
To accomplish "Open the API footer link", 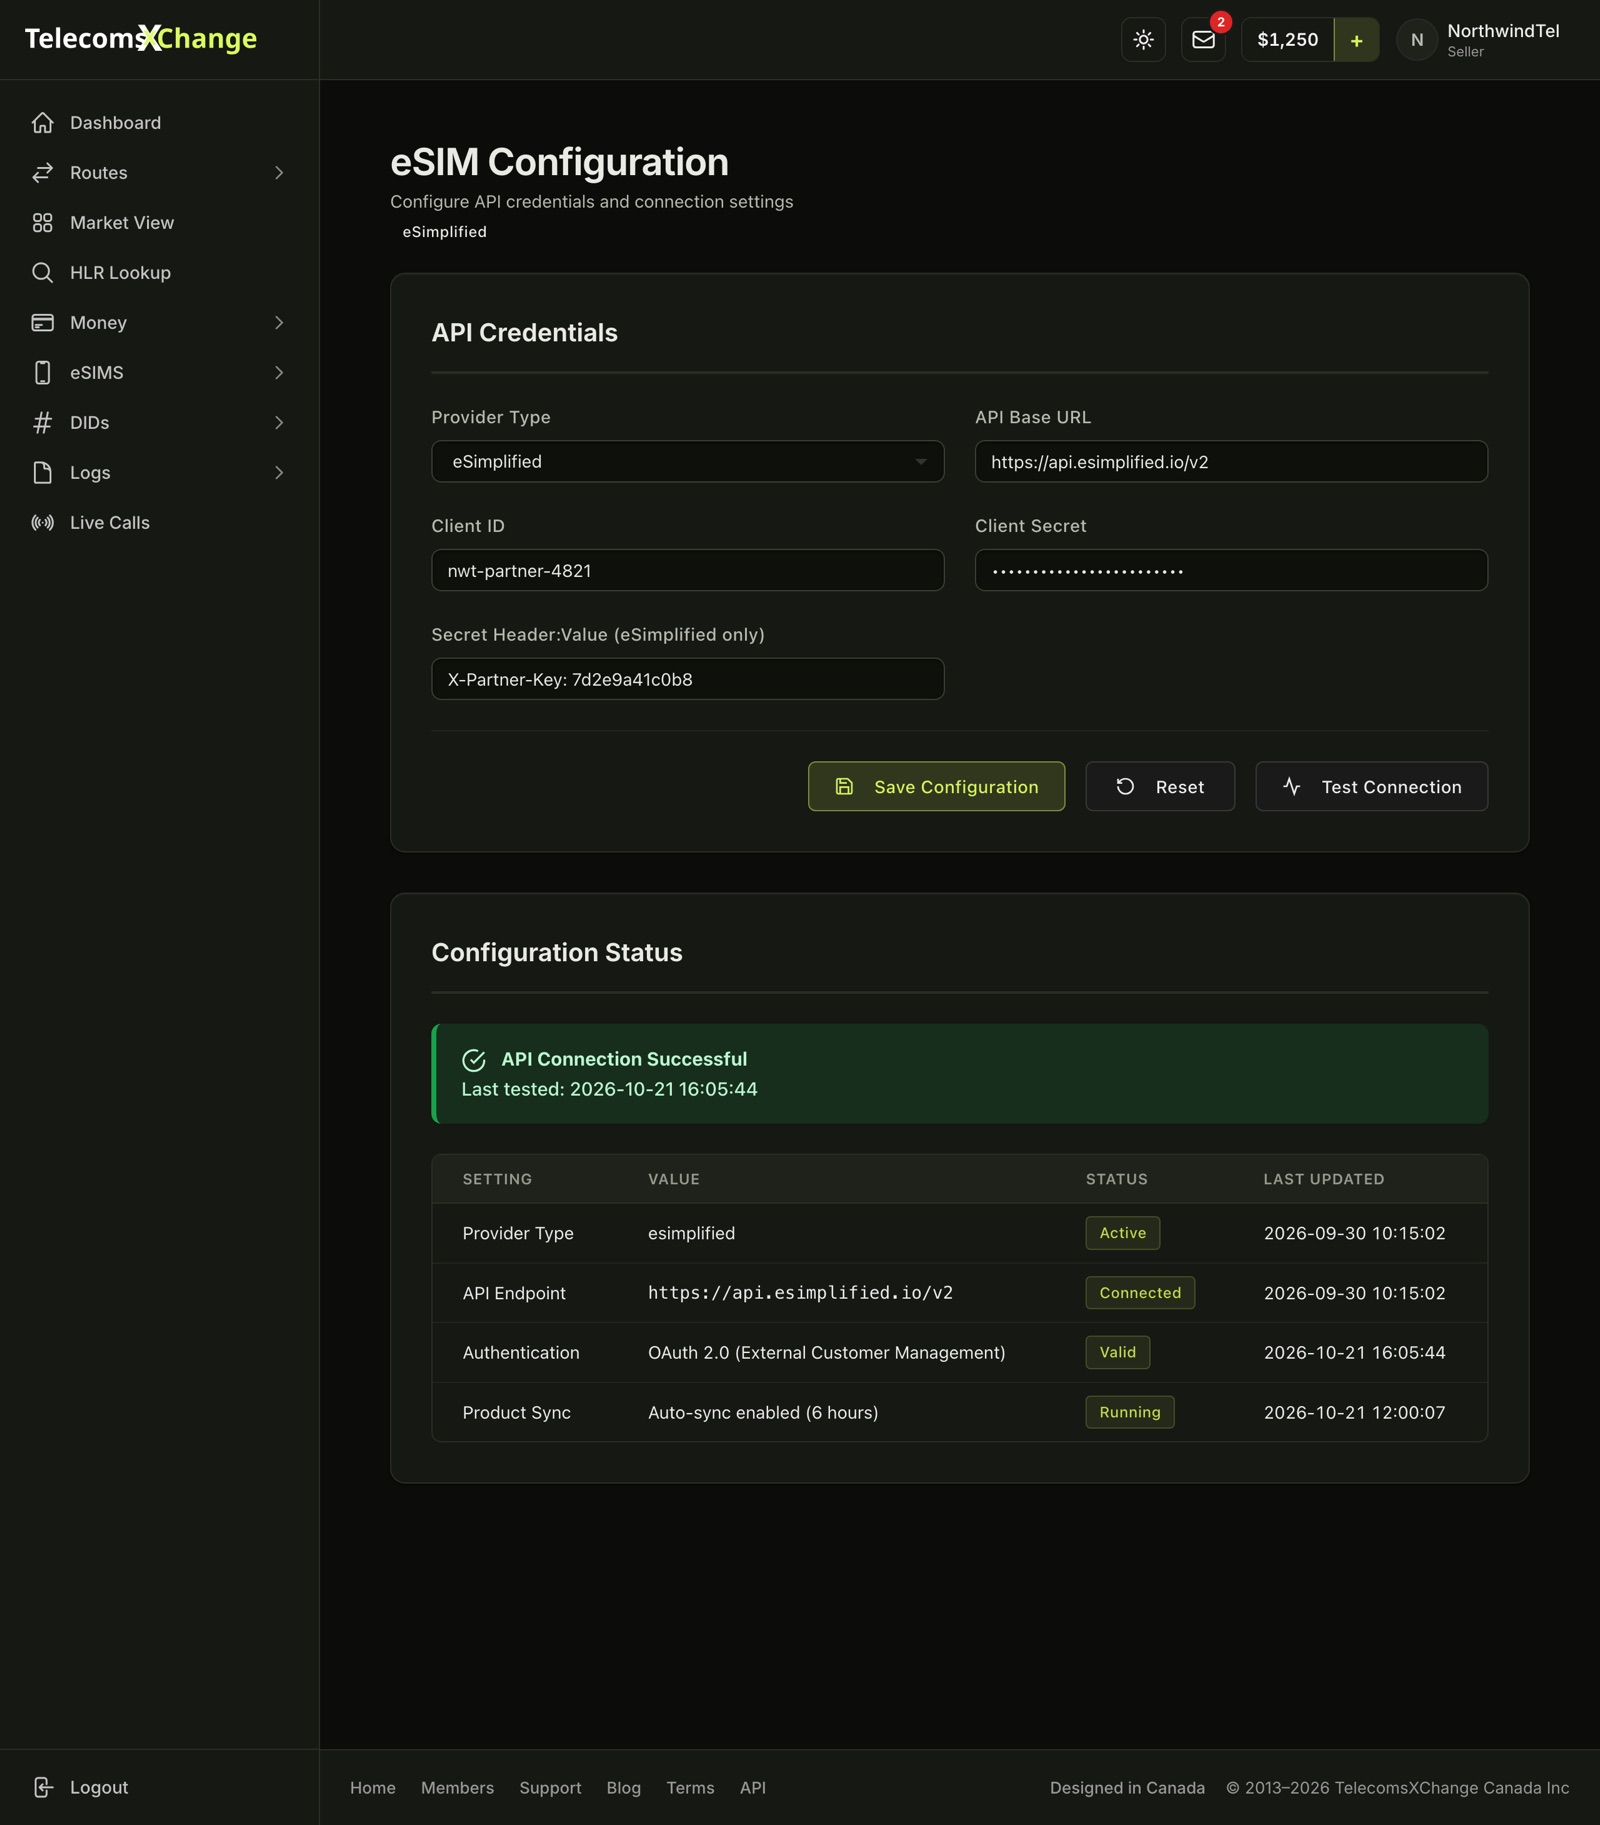I will [753, 1787].
